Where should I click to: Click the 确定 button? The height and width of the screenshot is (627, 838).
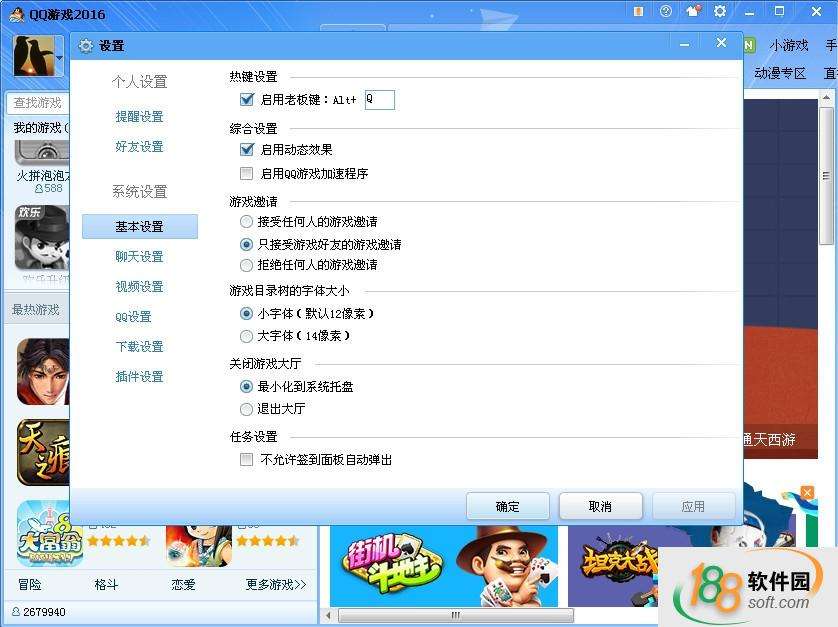click(508, 506)
